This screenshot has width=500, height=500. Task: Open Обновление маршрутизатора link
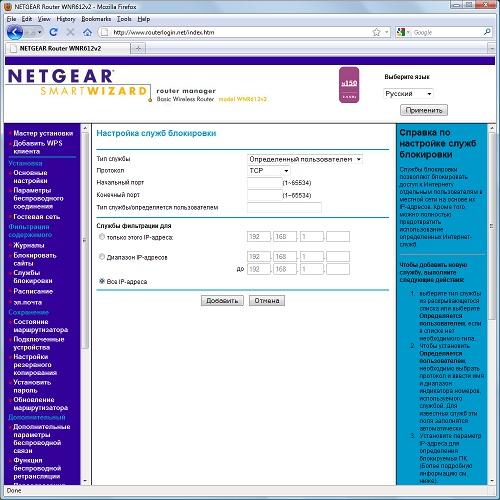[41, 404]
